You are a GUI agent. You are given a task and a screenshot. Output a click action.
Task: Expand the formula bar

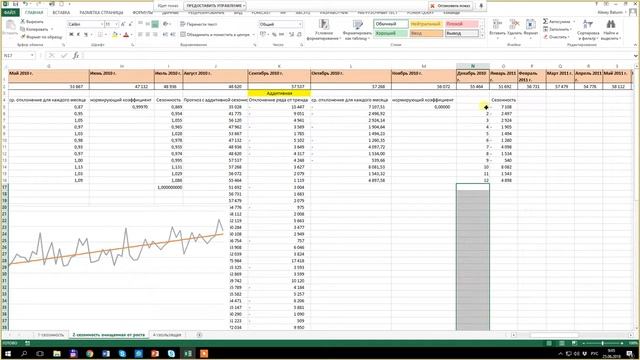pos(636,56)
